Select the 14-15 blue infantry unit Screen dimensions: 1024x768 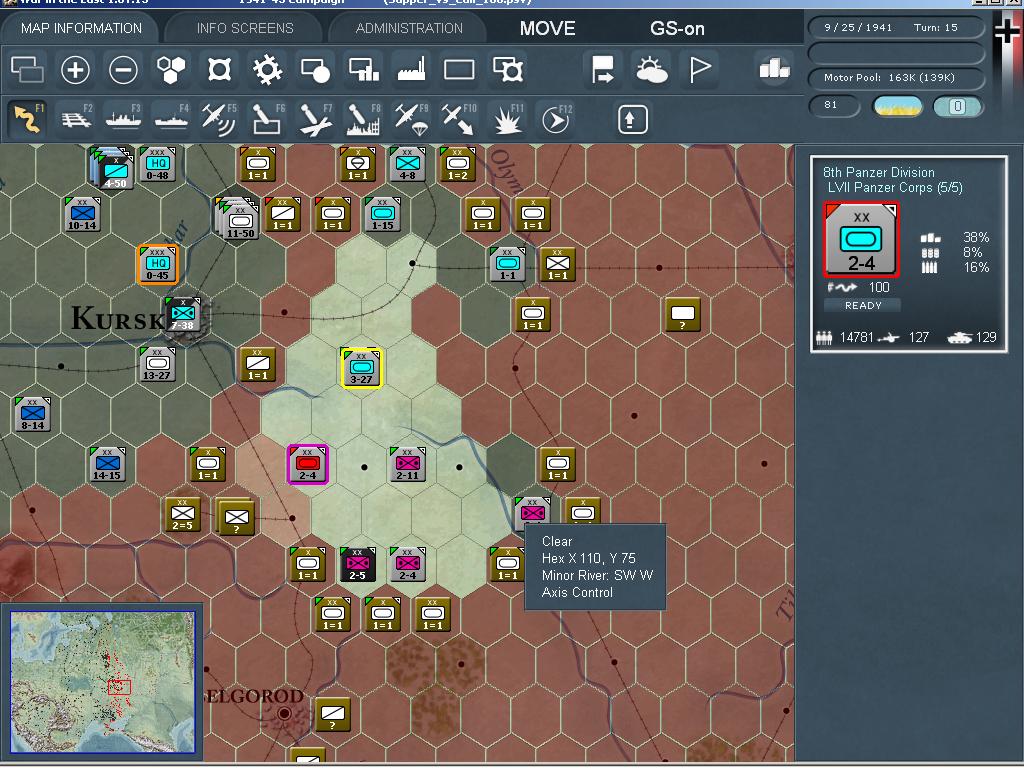(107, 464)
